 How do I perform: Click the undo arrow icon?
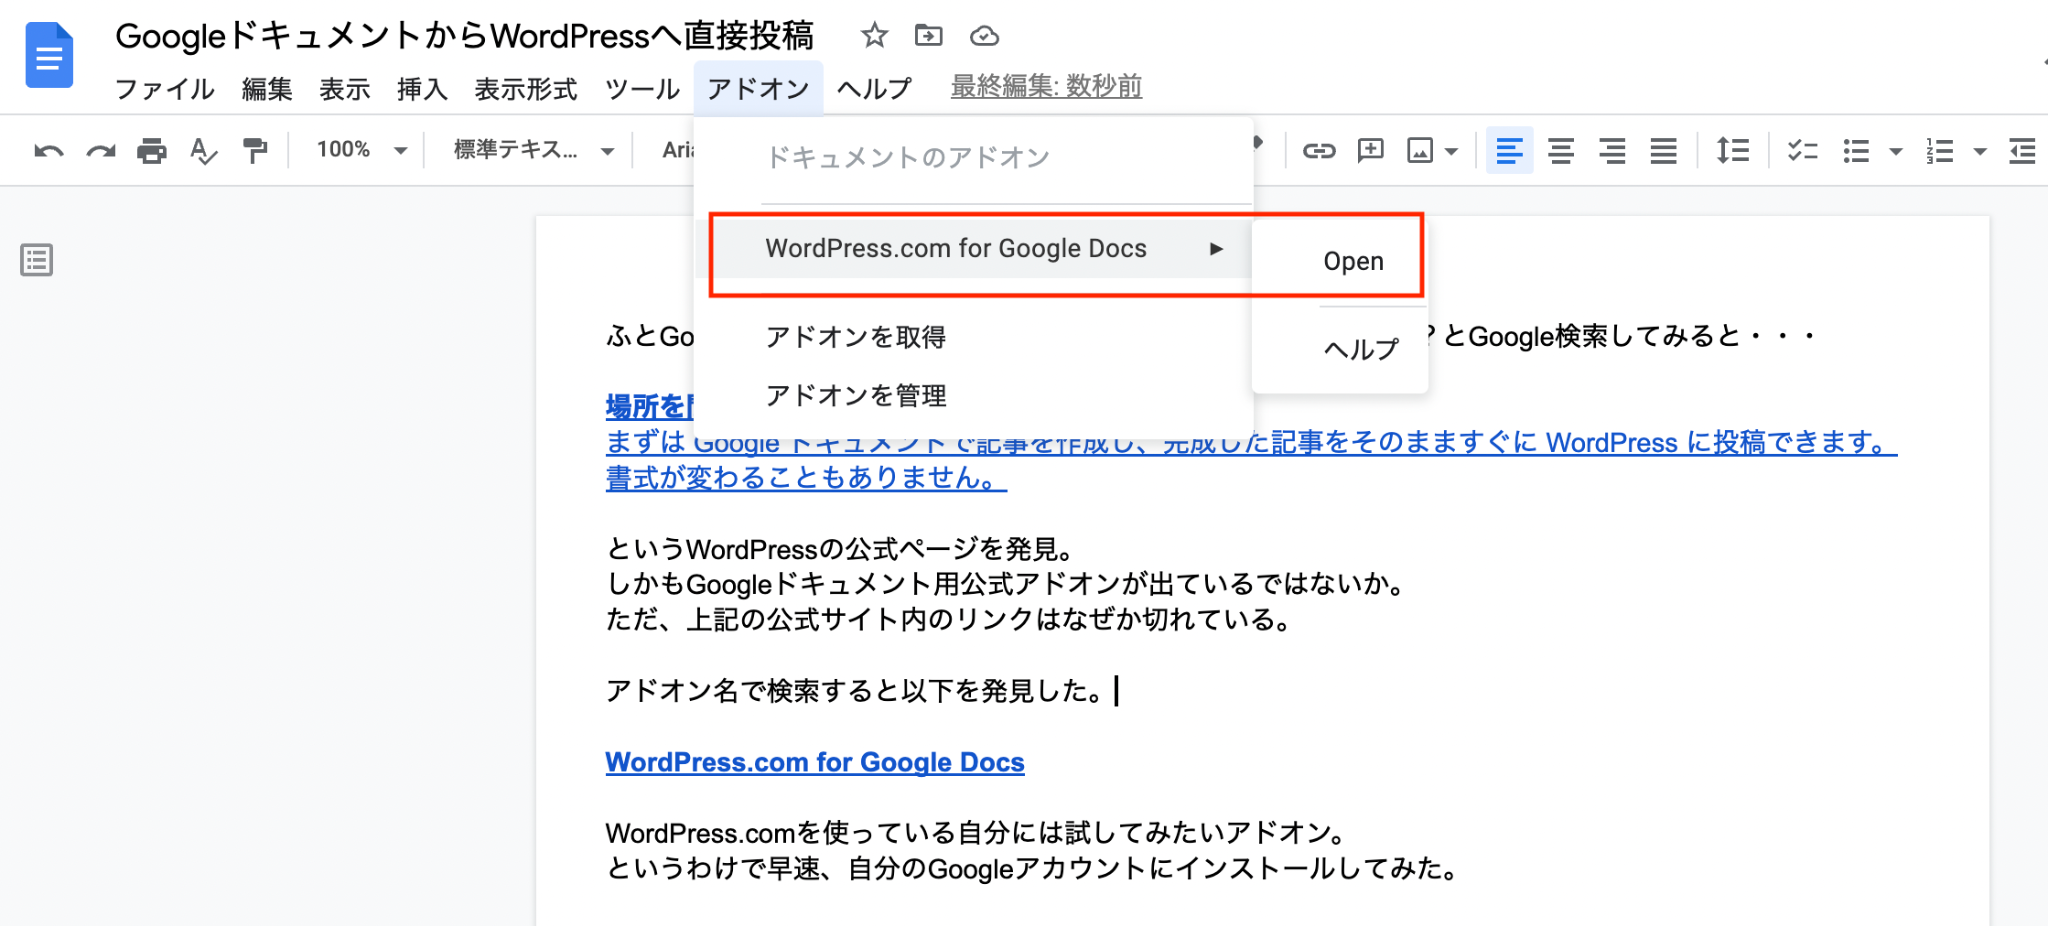tap(48, 151)
